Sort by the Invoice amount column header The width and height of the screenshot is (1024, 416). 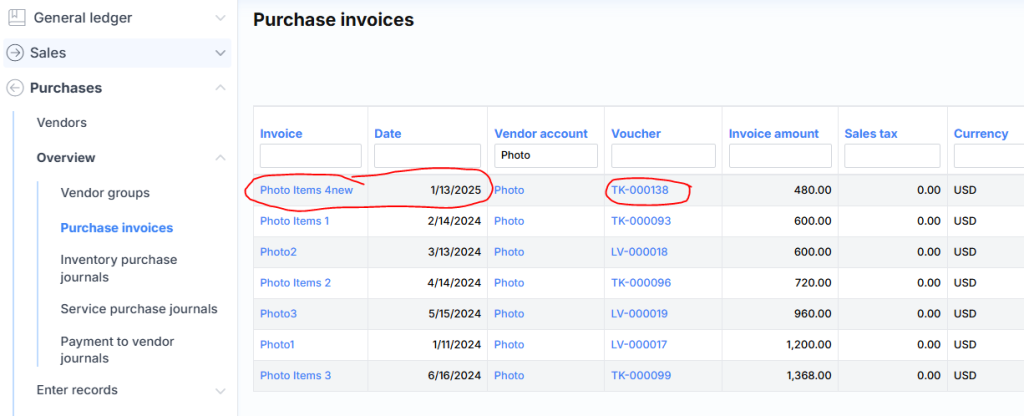coord(773,134)
